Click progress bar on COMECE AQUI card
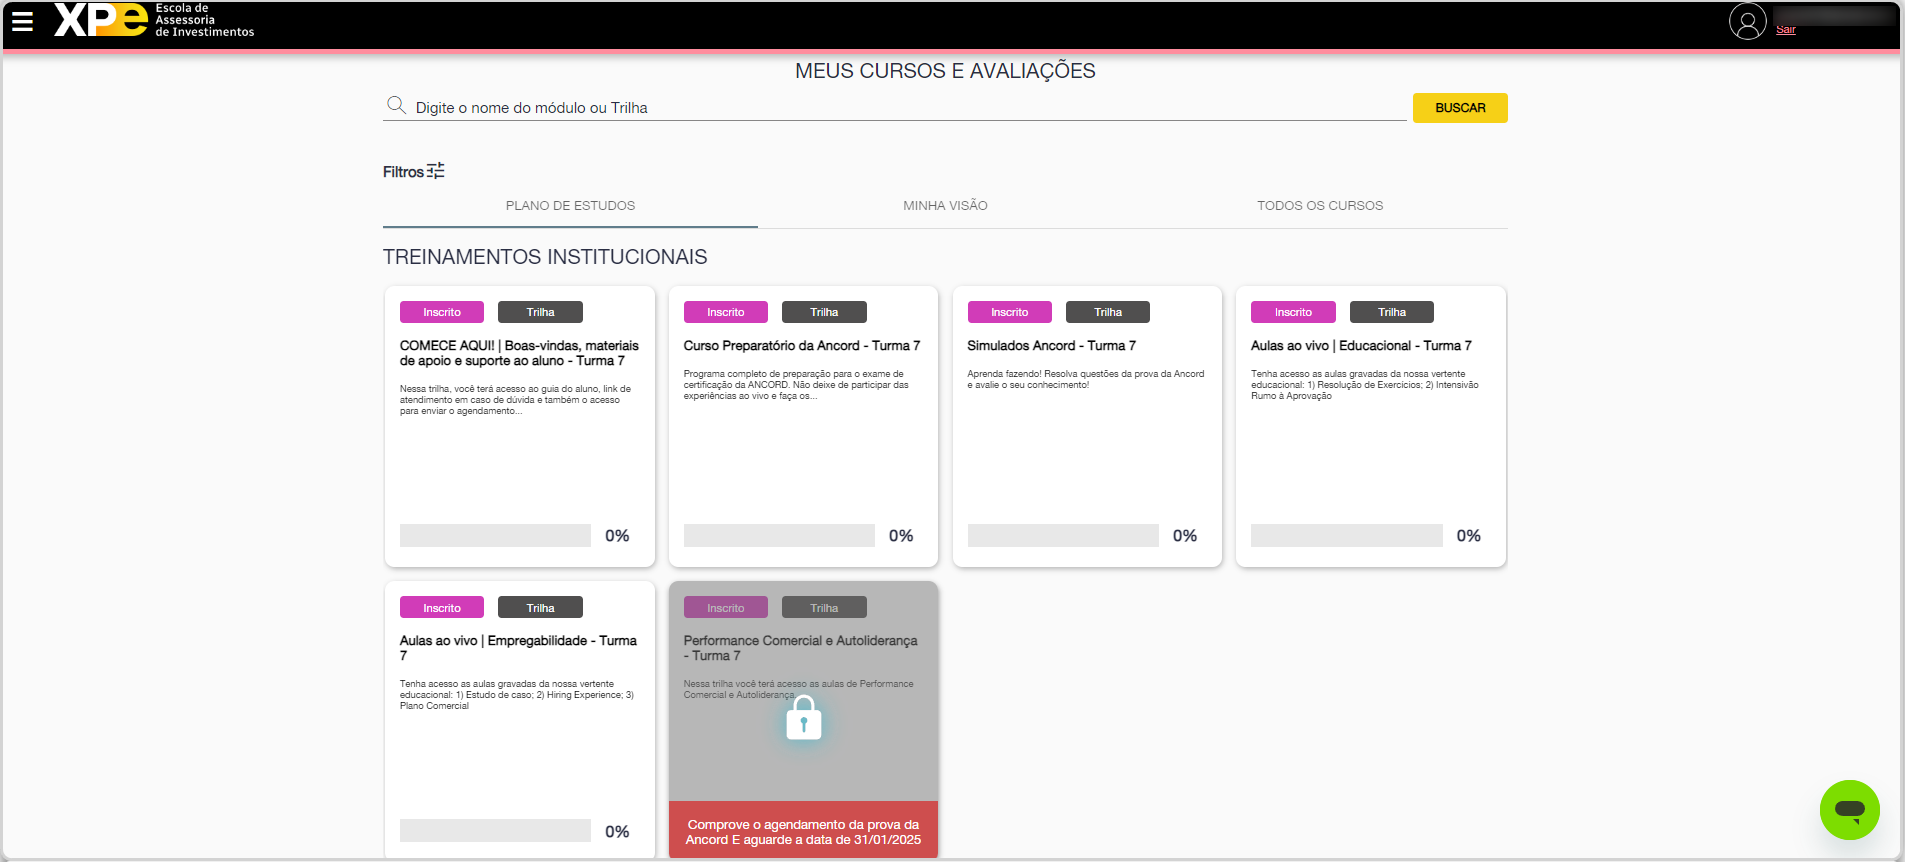This screenshot has width=1905, height=862. pos(495,536)
